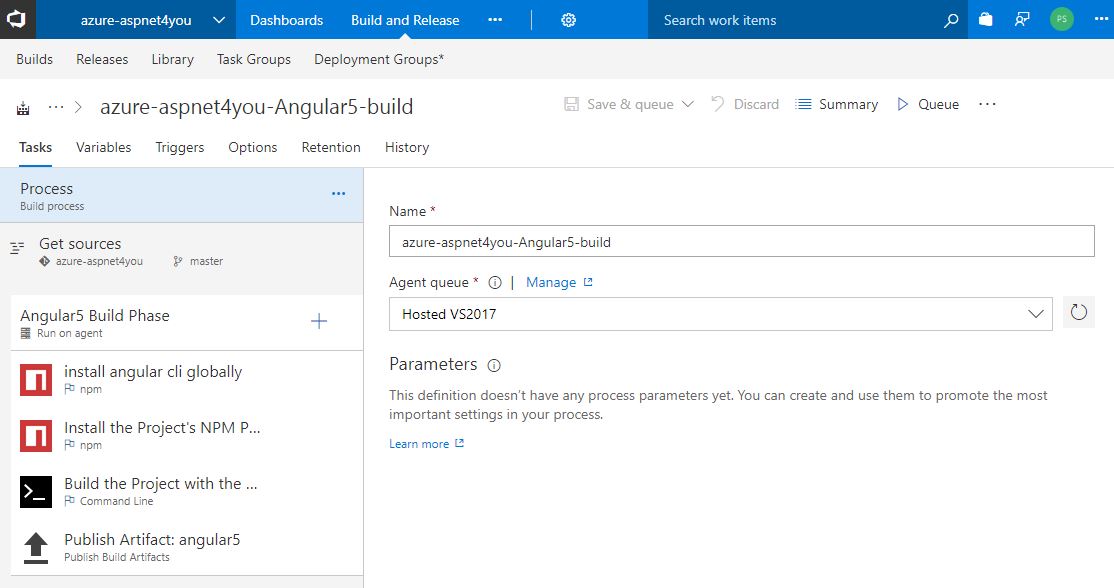This screenshot has width=1114, height=588.
Task: Queue the build
Action: point(928,104)
